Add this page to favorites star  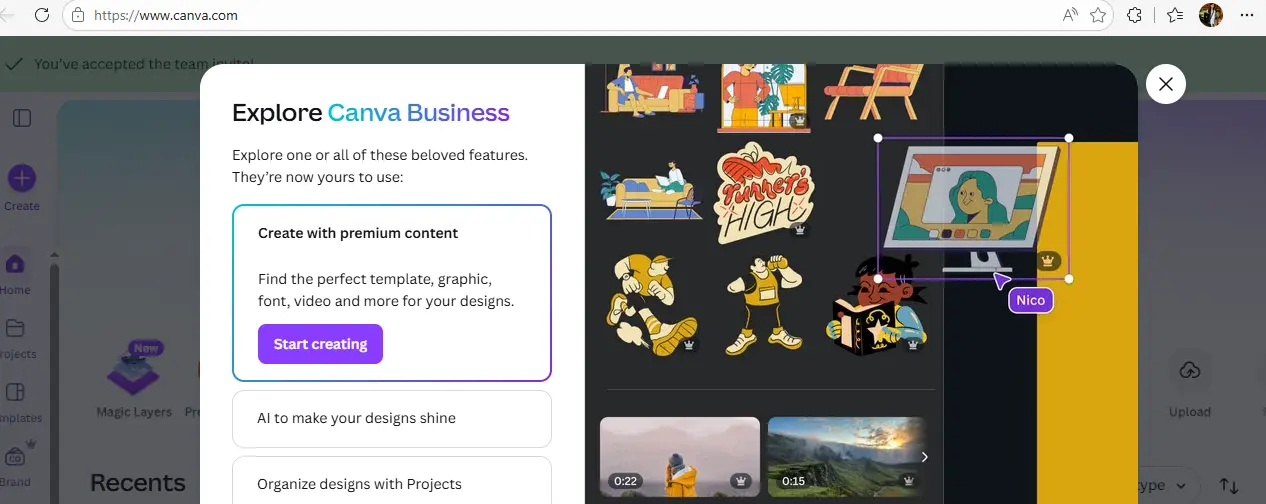(x=1098, y=15)
